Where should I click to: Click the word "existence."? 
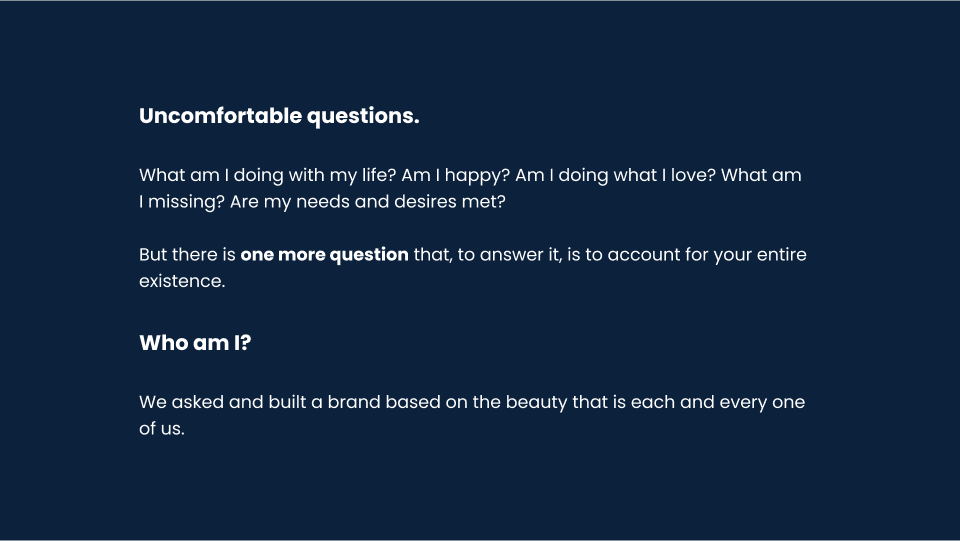tap(182, 281)
